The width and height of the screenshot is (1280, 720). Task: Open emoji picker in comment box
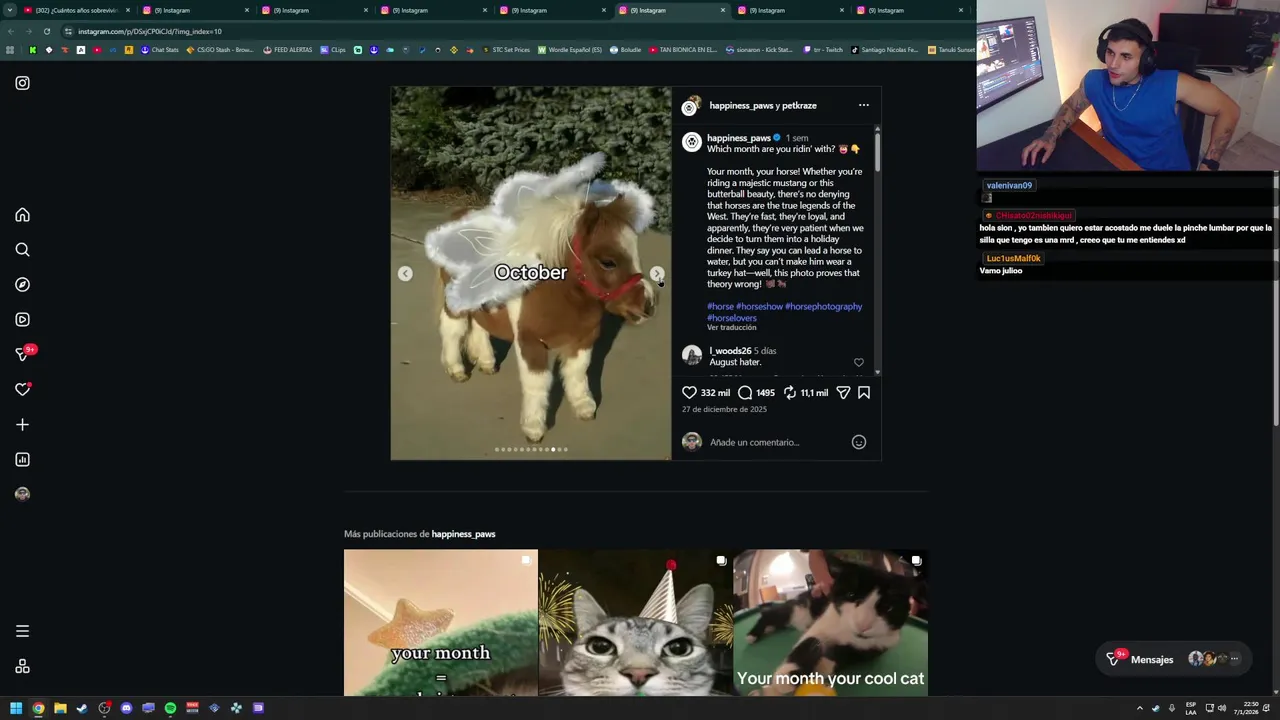pyautogui.click(x=859, y=442)
